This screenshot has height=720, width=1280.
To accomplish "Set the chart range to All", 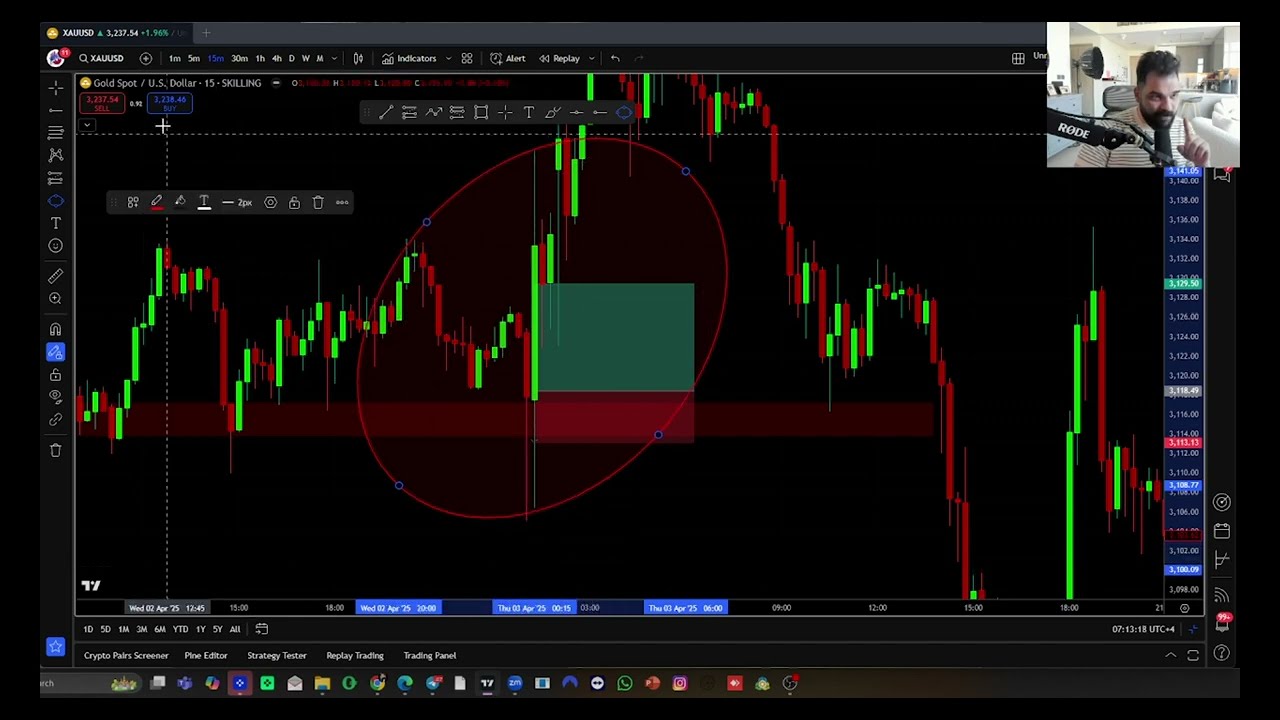I will tap(235, 629).
